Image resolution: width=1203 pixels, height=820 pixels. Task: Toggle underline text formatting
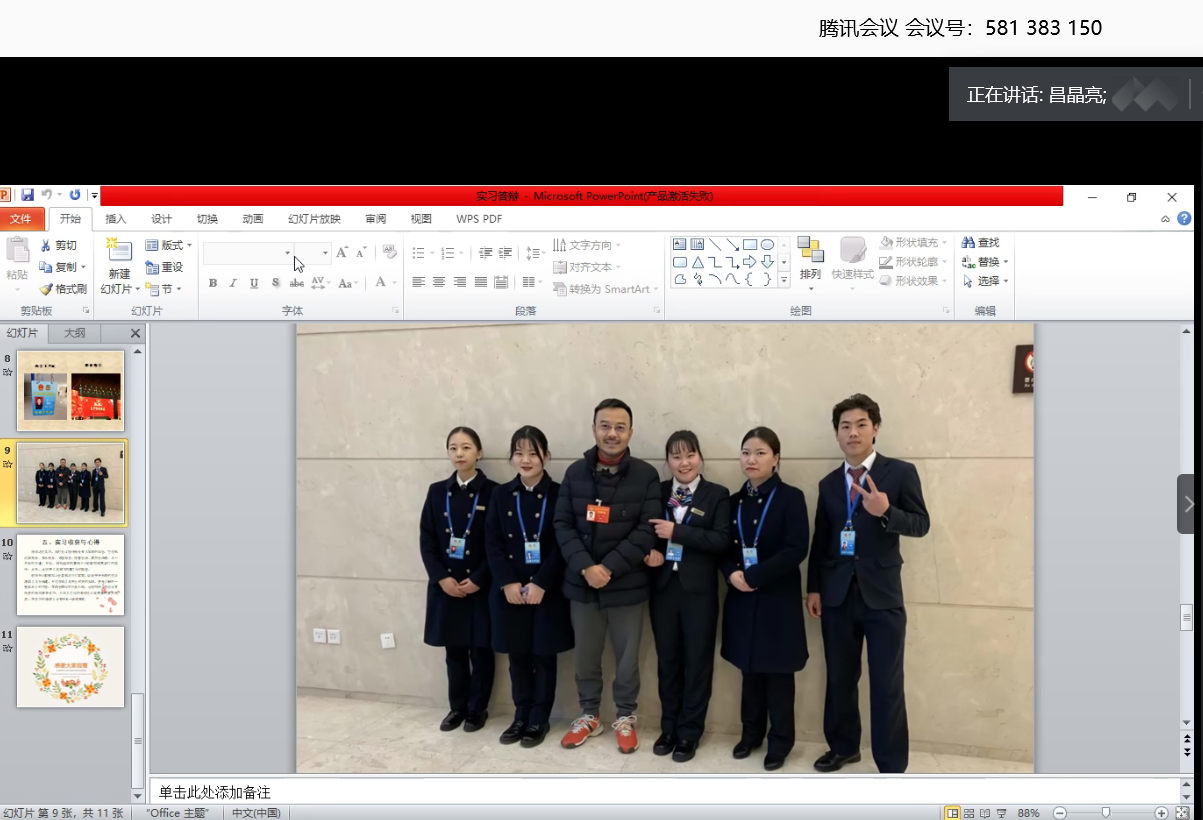(254, 283)
